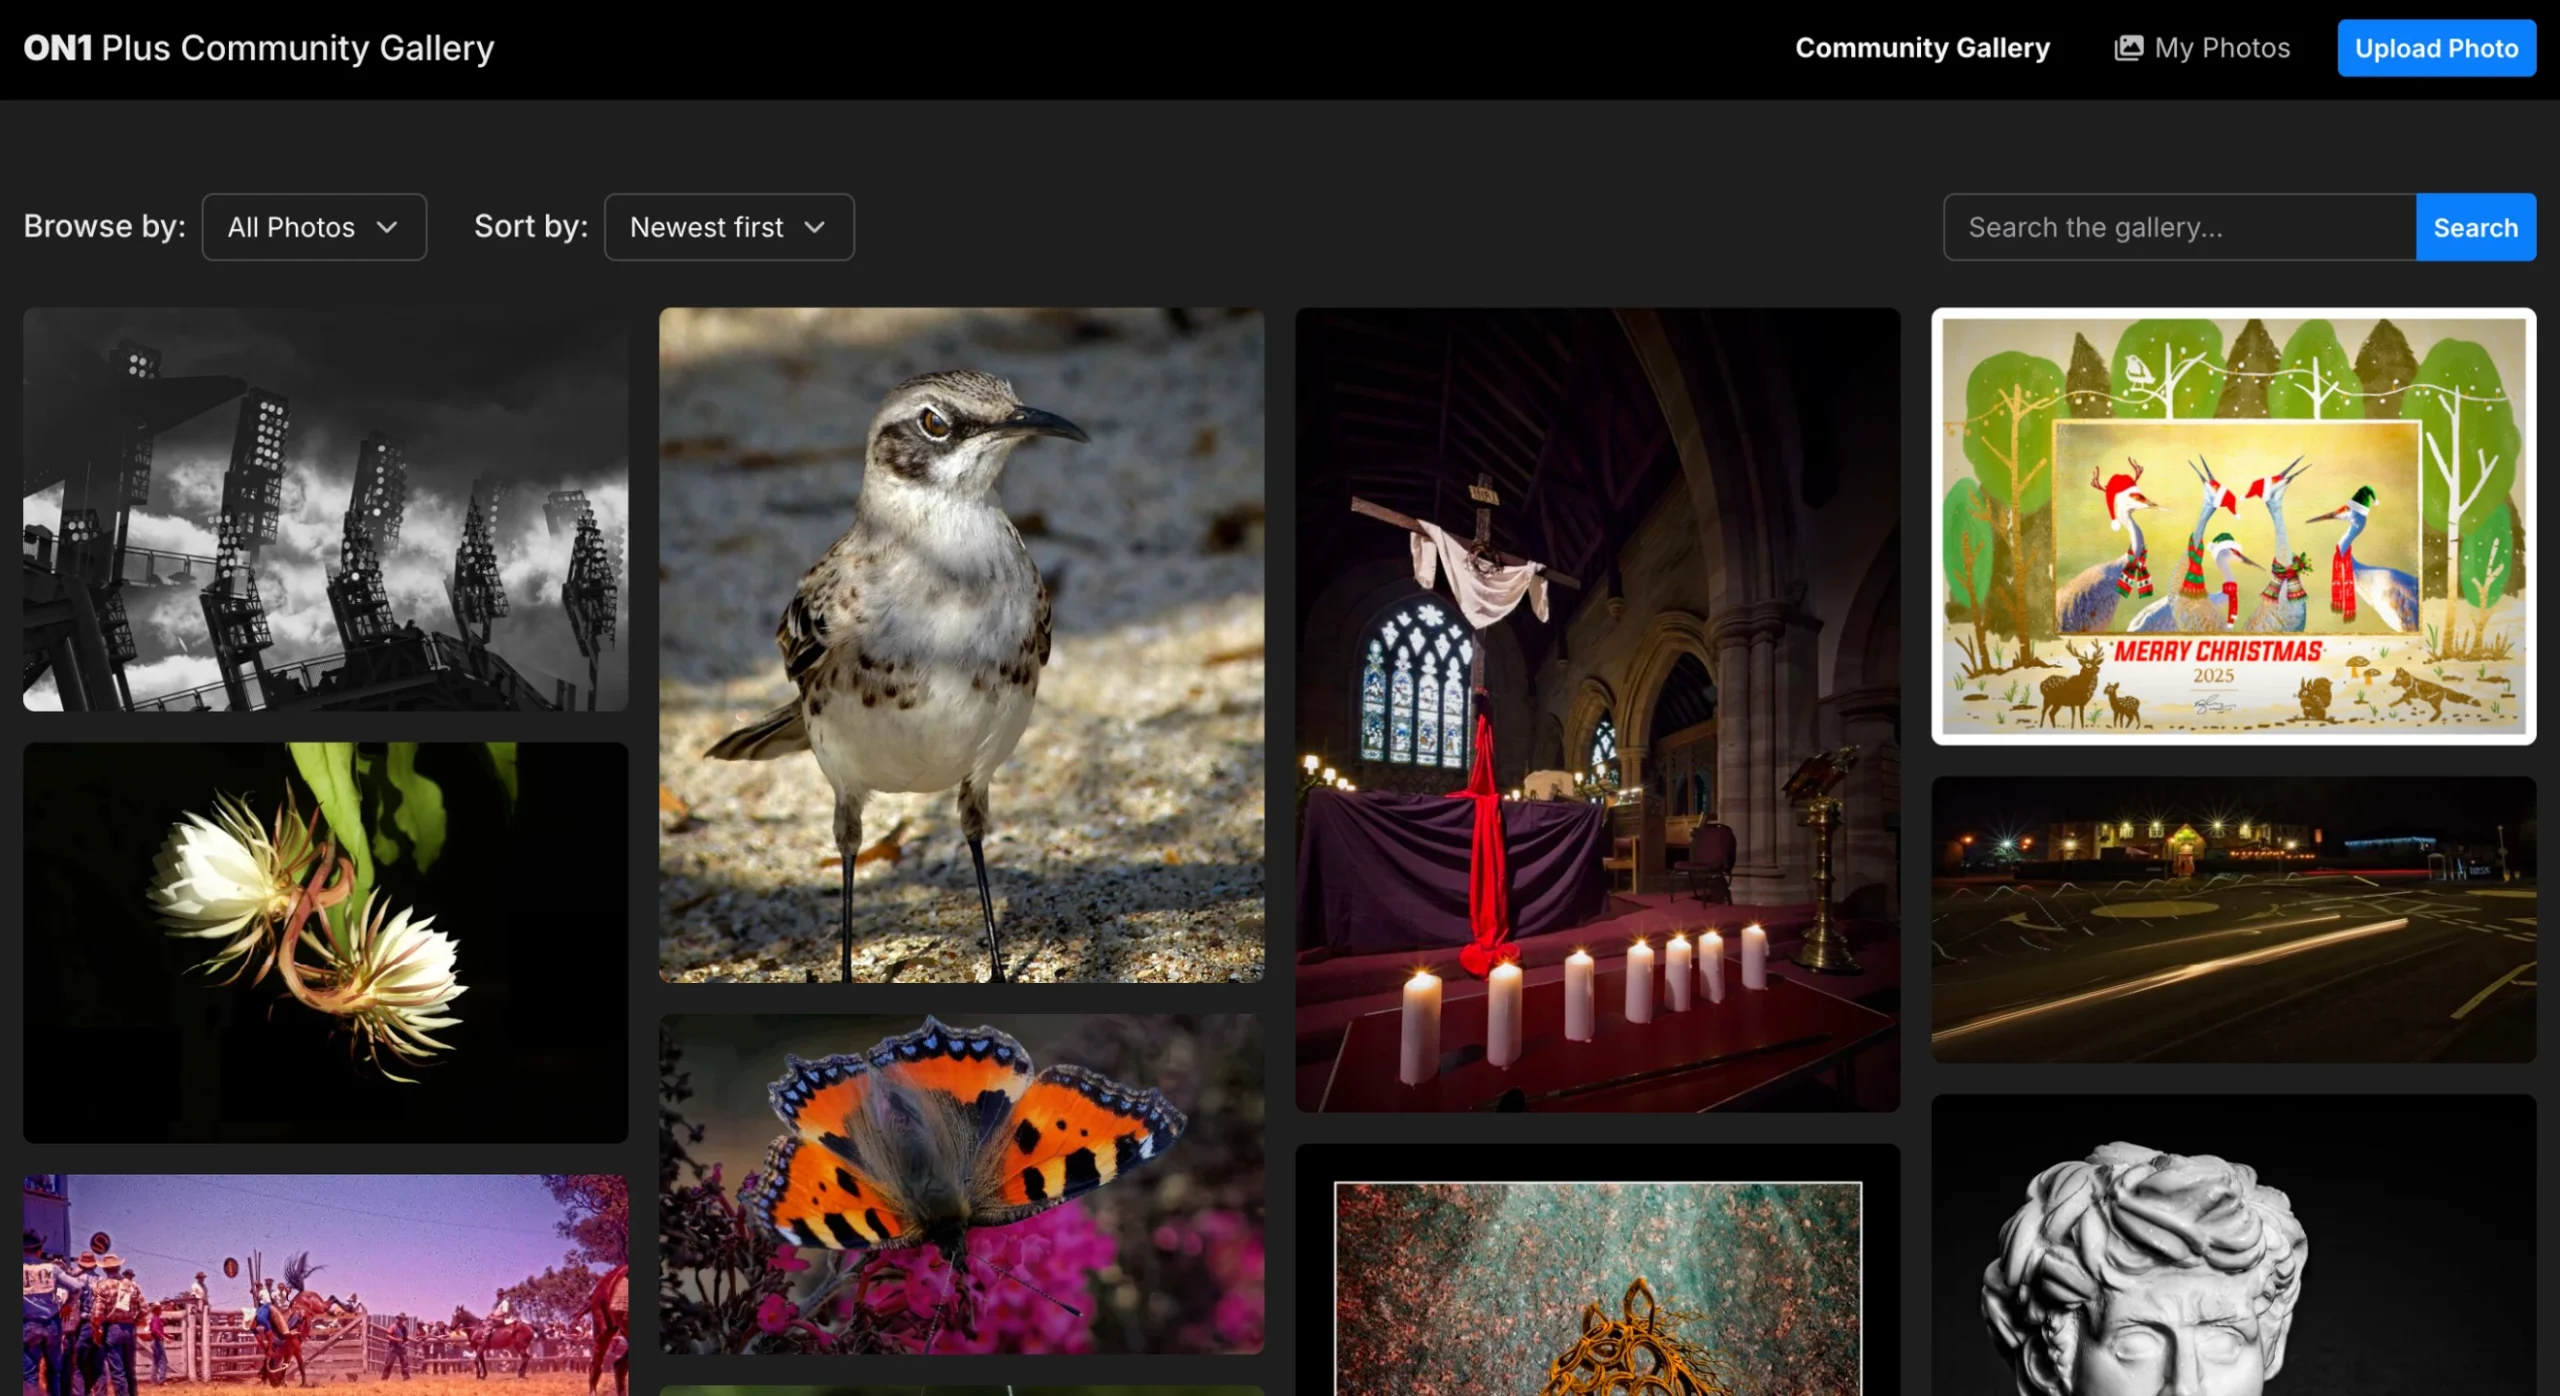Open the black-and-white stadium lights photo
2560x1396 pixels.
pyautogui.click(x=326, y=510)
